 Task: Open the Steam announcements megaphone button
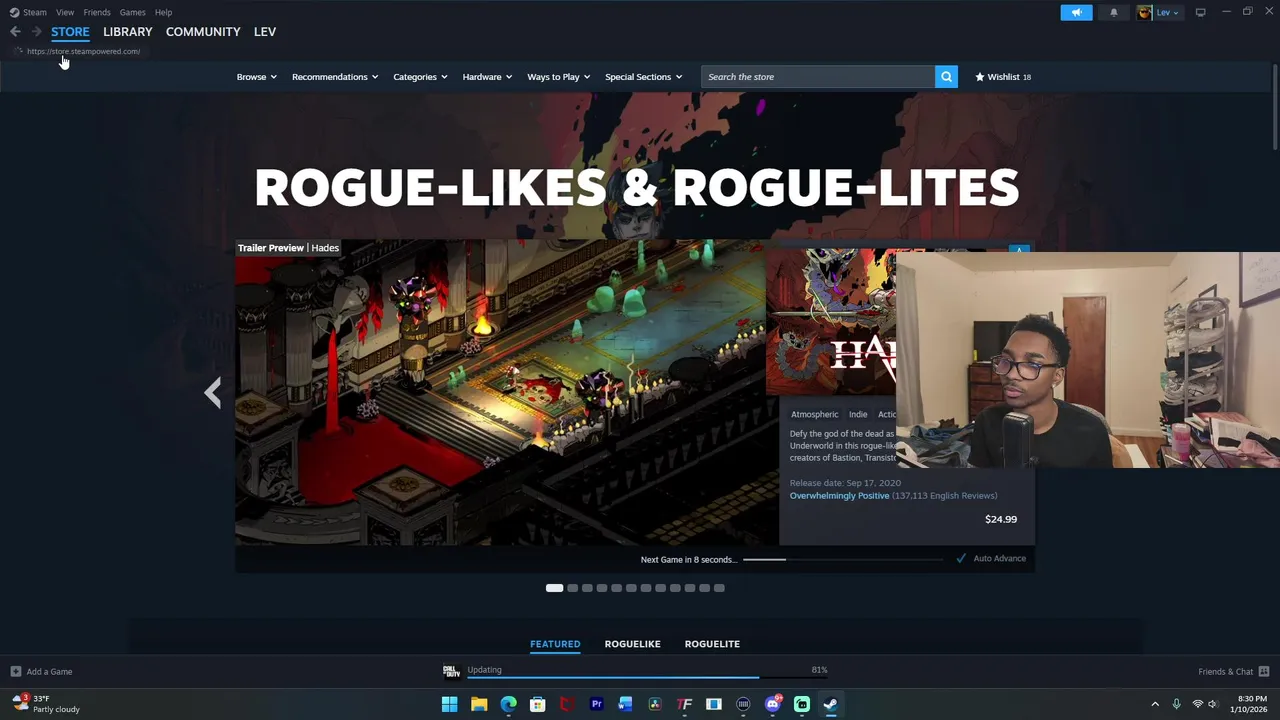coord(1076,12)
